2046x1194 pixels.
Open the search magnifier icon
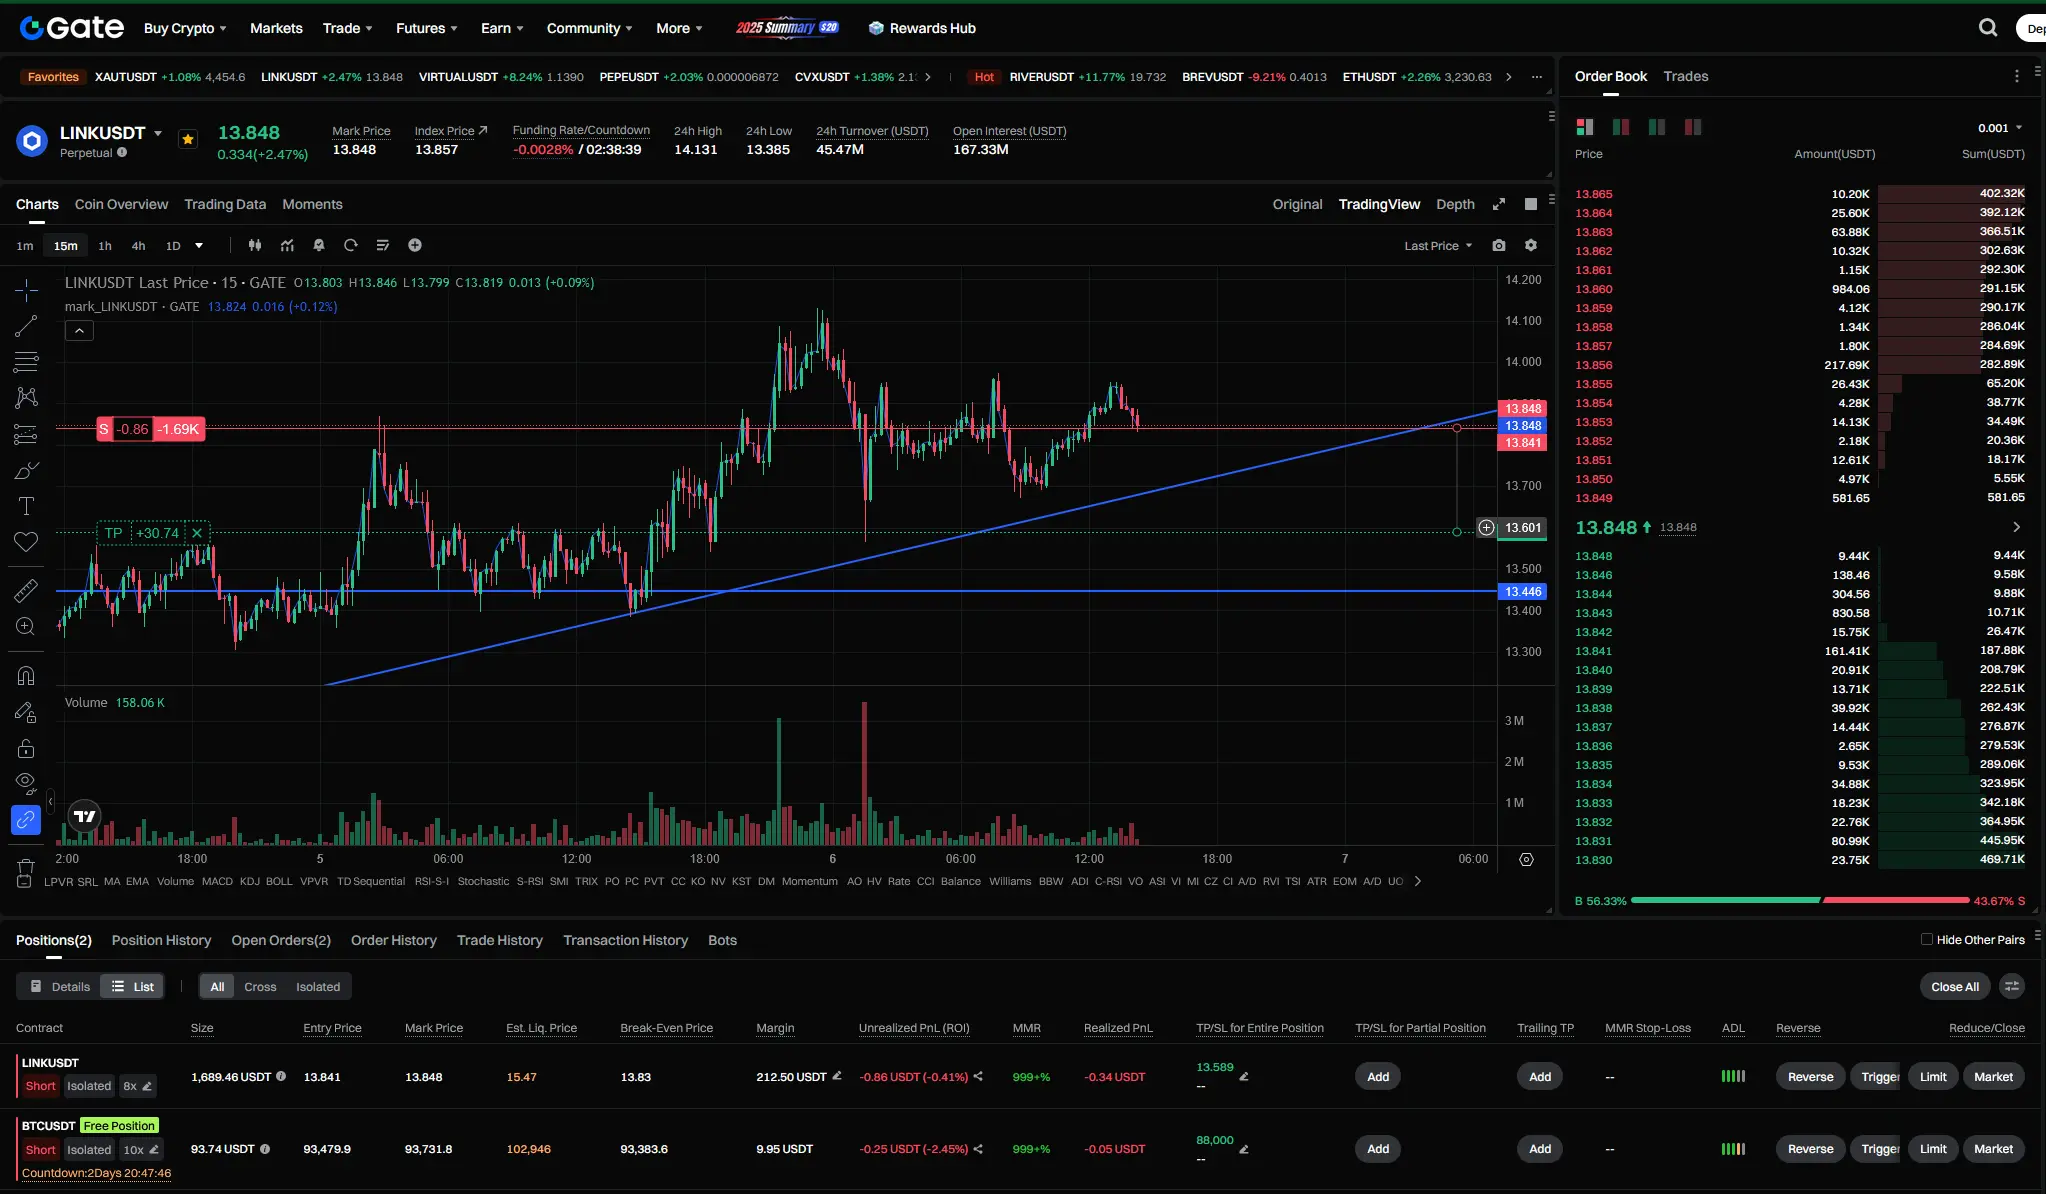[1988, 28]
